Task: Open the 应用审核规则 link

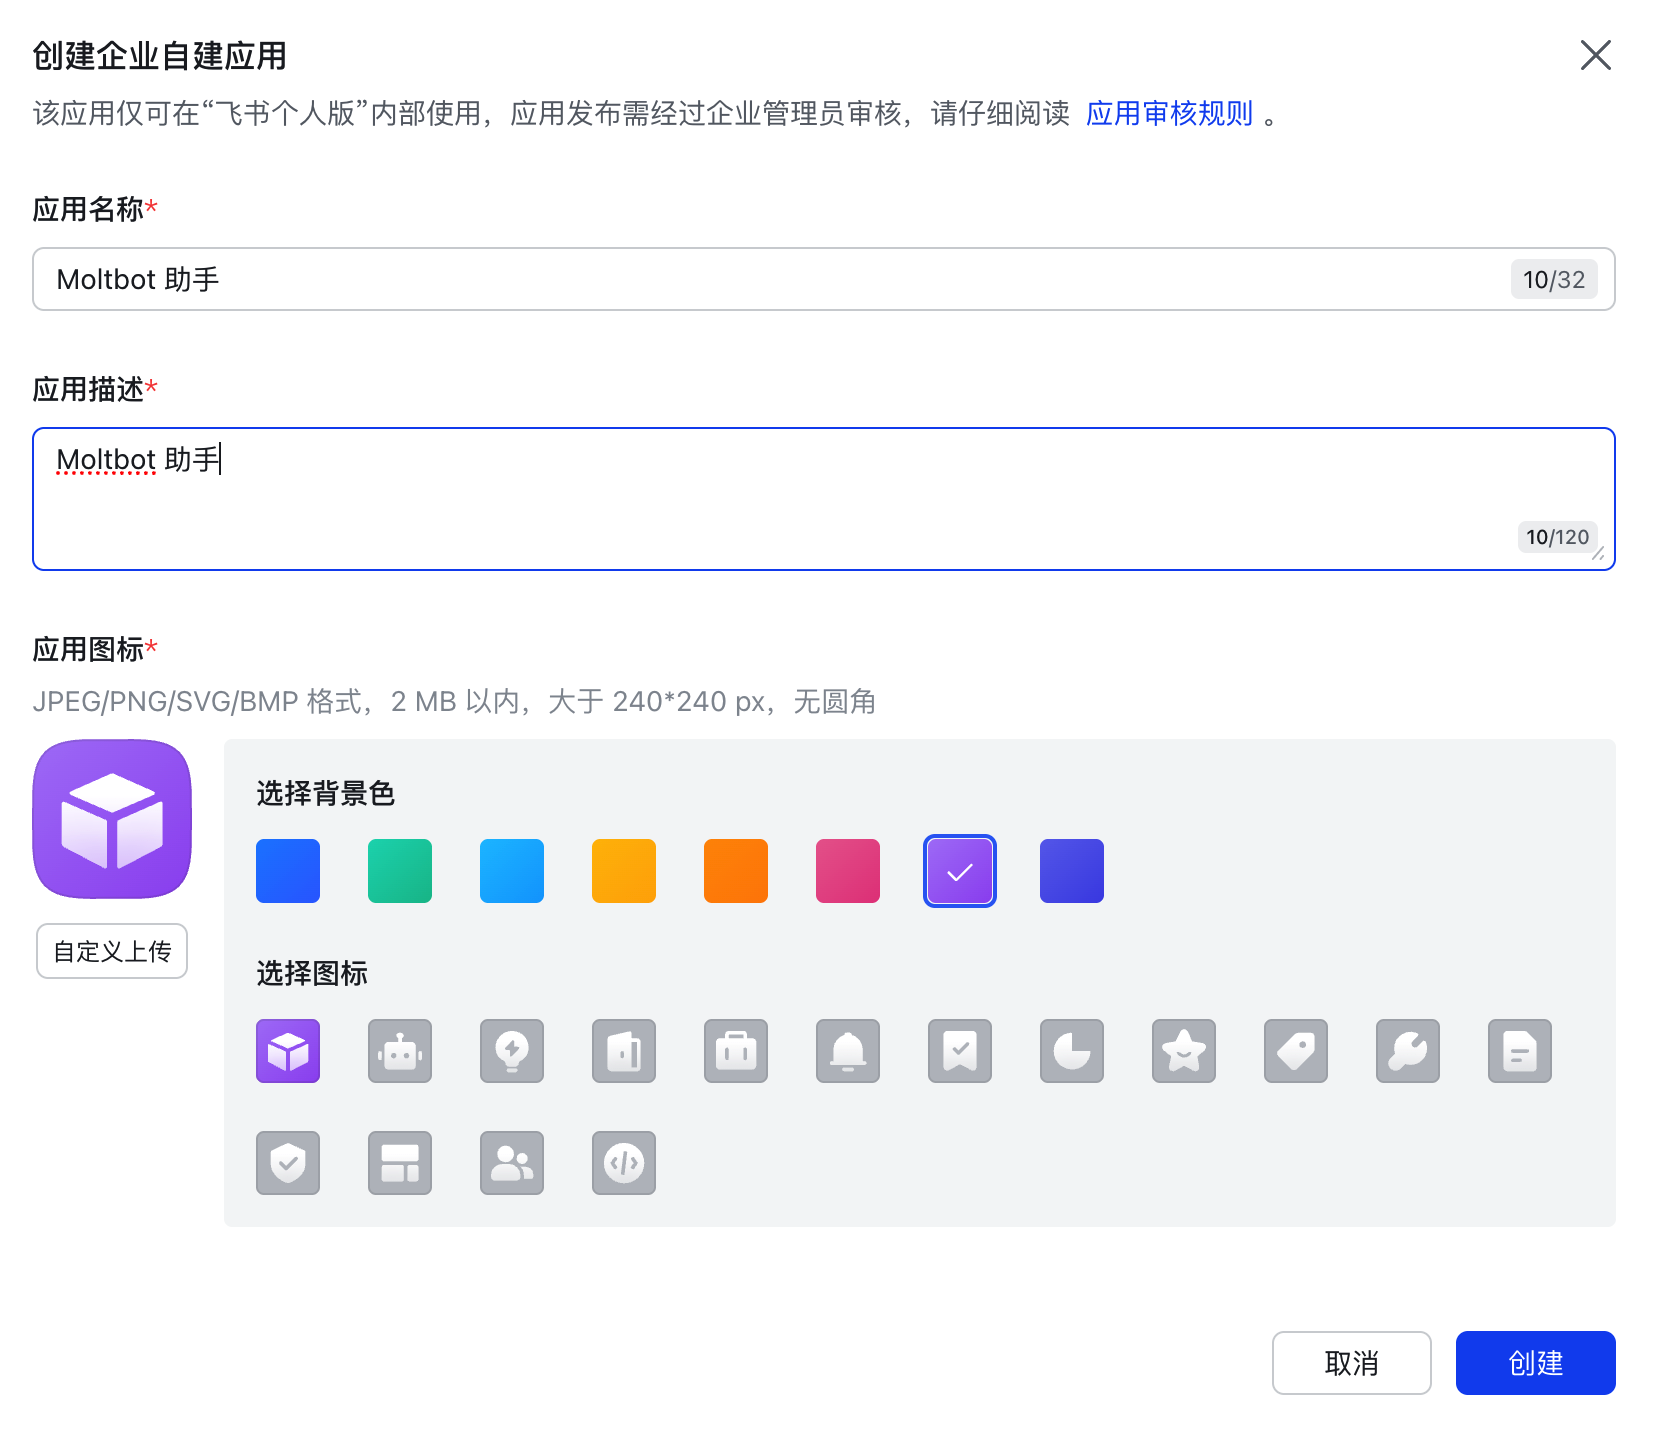Action: [1169, 113]
